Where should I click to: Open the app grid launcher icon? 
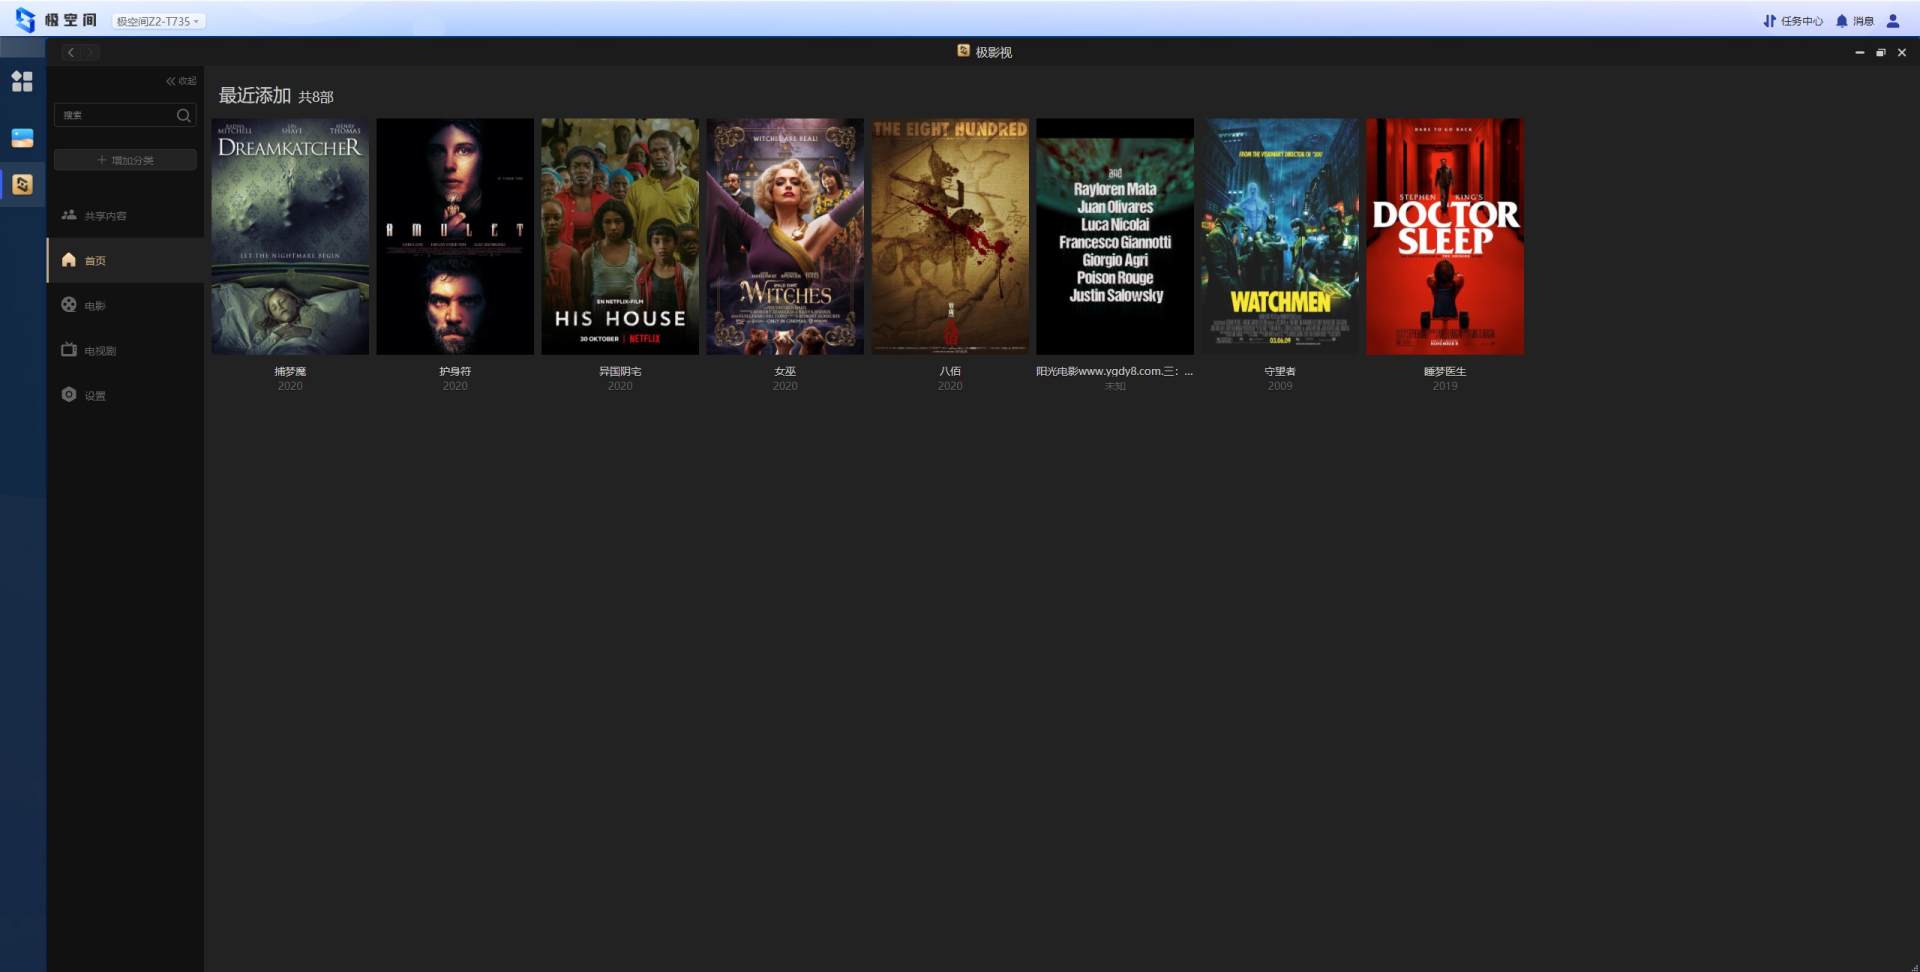click(22, 81)
